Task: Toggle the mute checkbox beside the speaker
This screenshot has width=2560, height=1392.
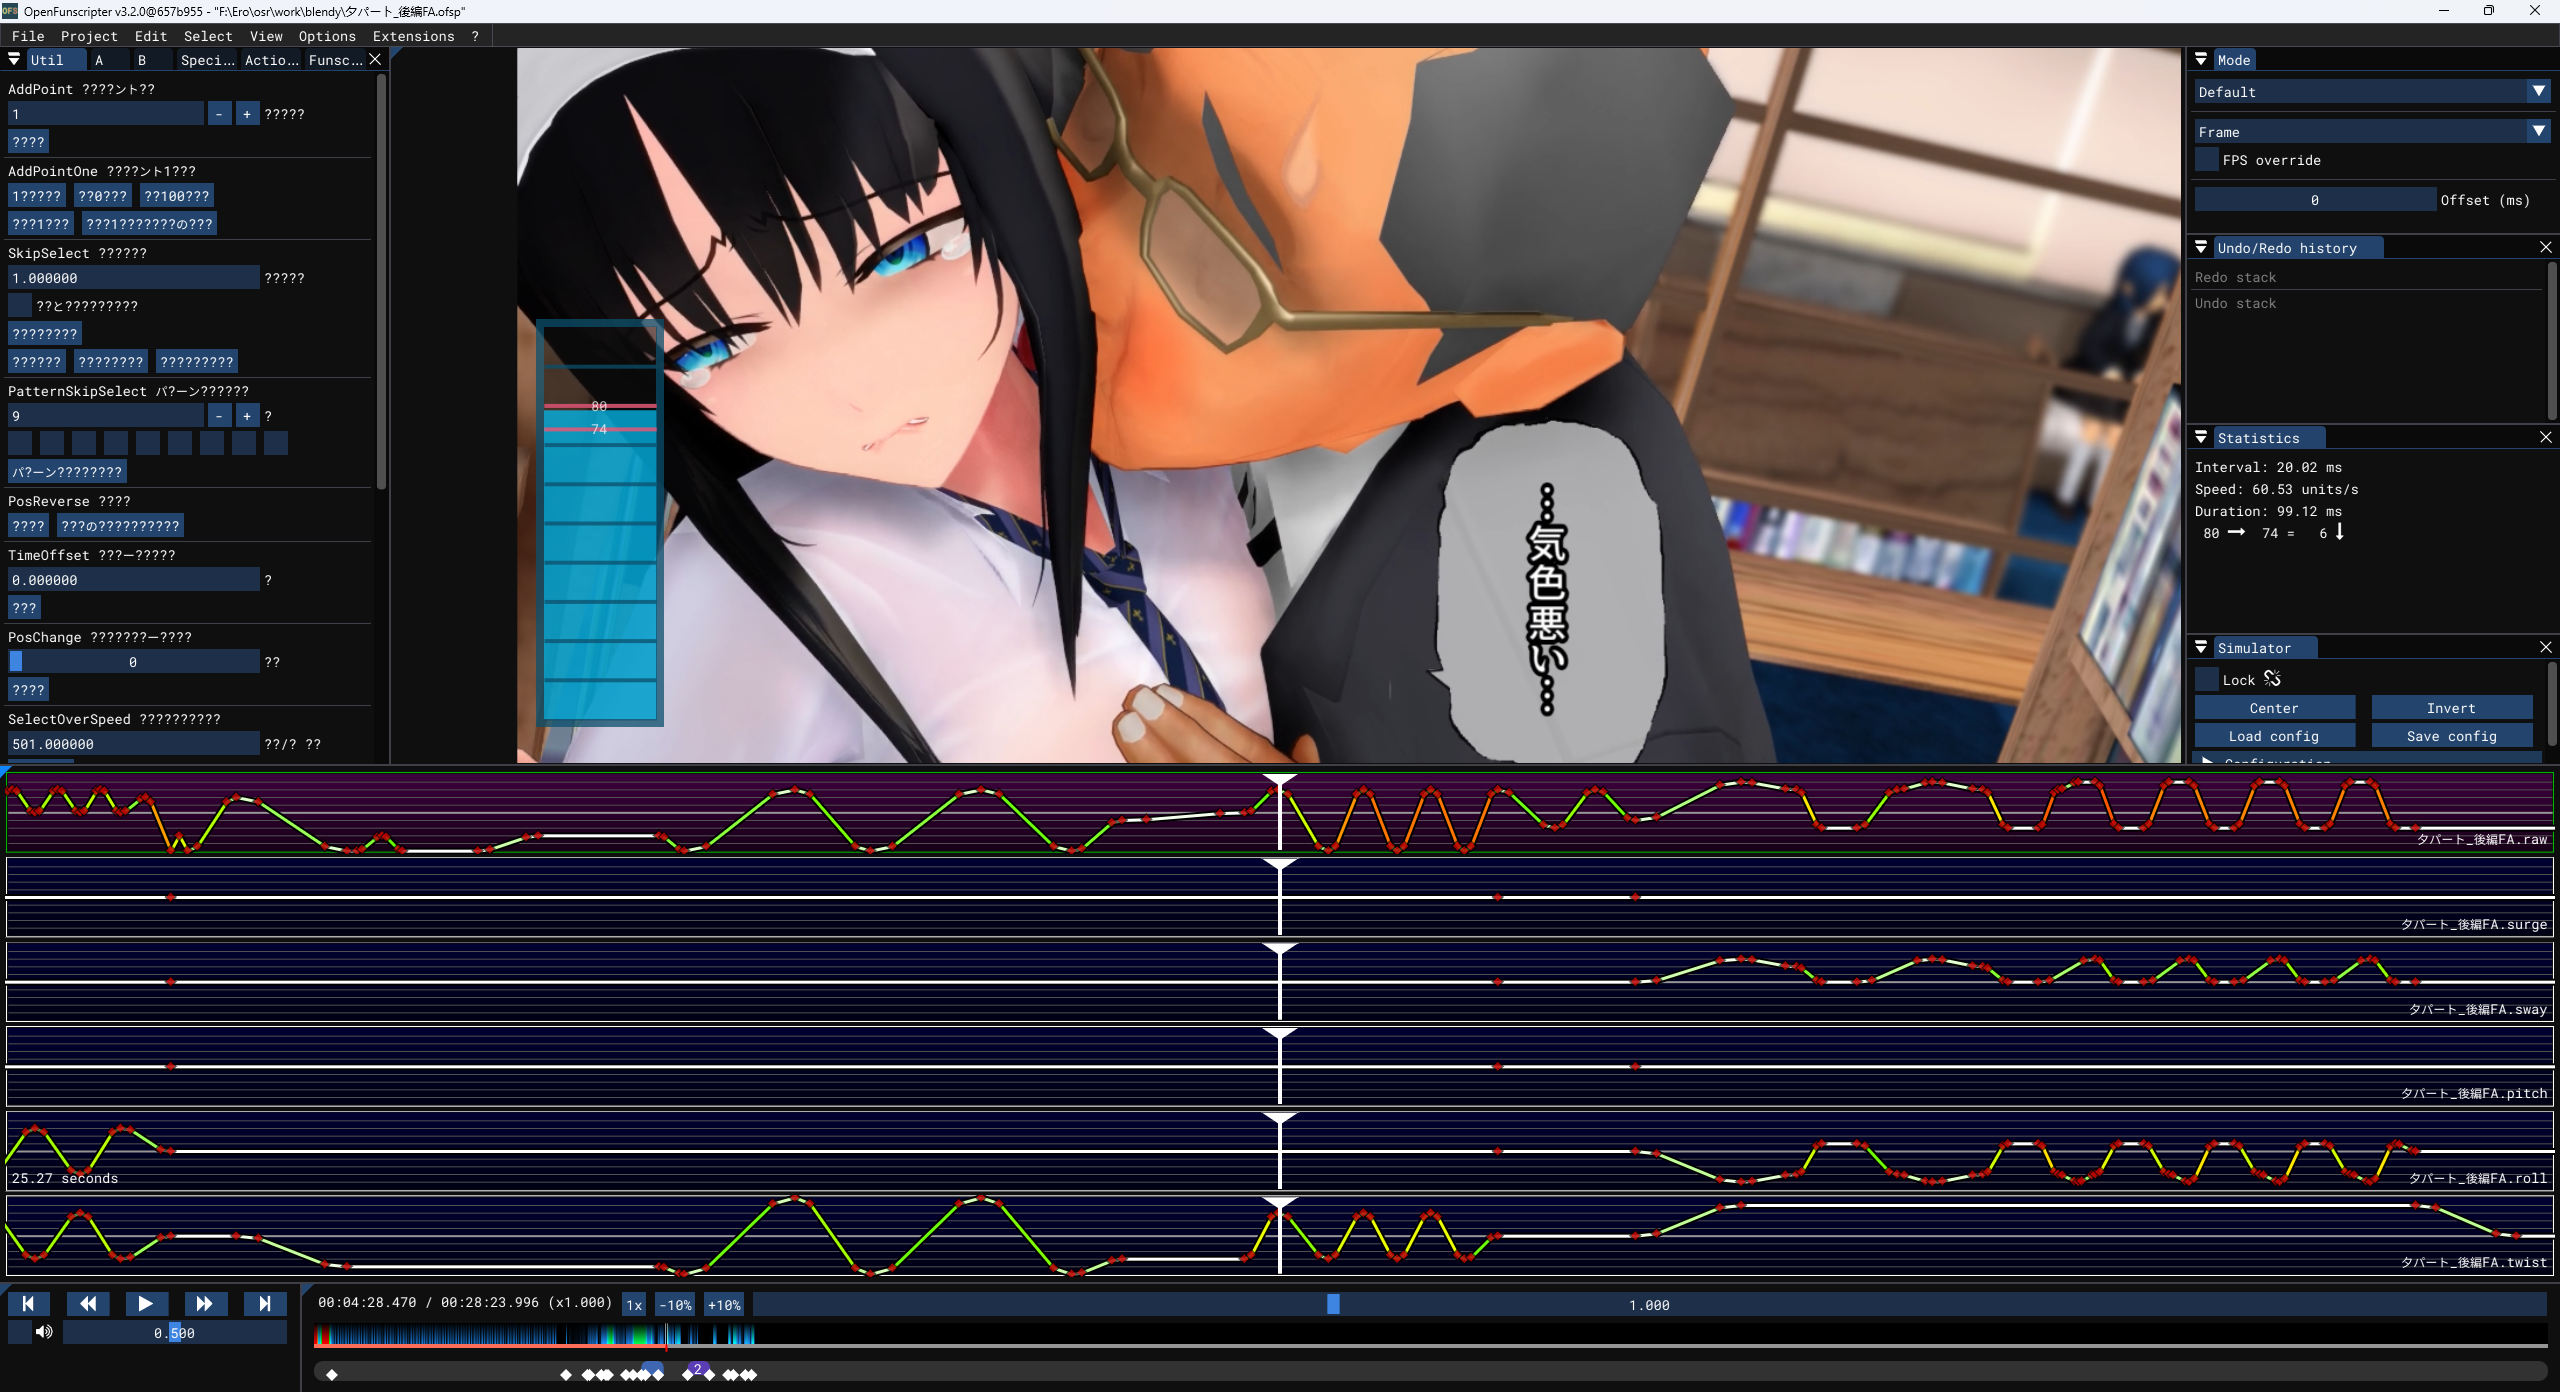Action: tap(20, 1332)
